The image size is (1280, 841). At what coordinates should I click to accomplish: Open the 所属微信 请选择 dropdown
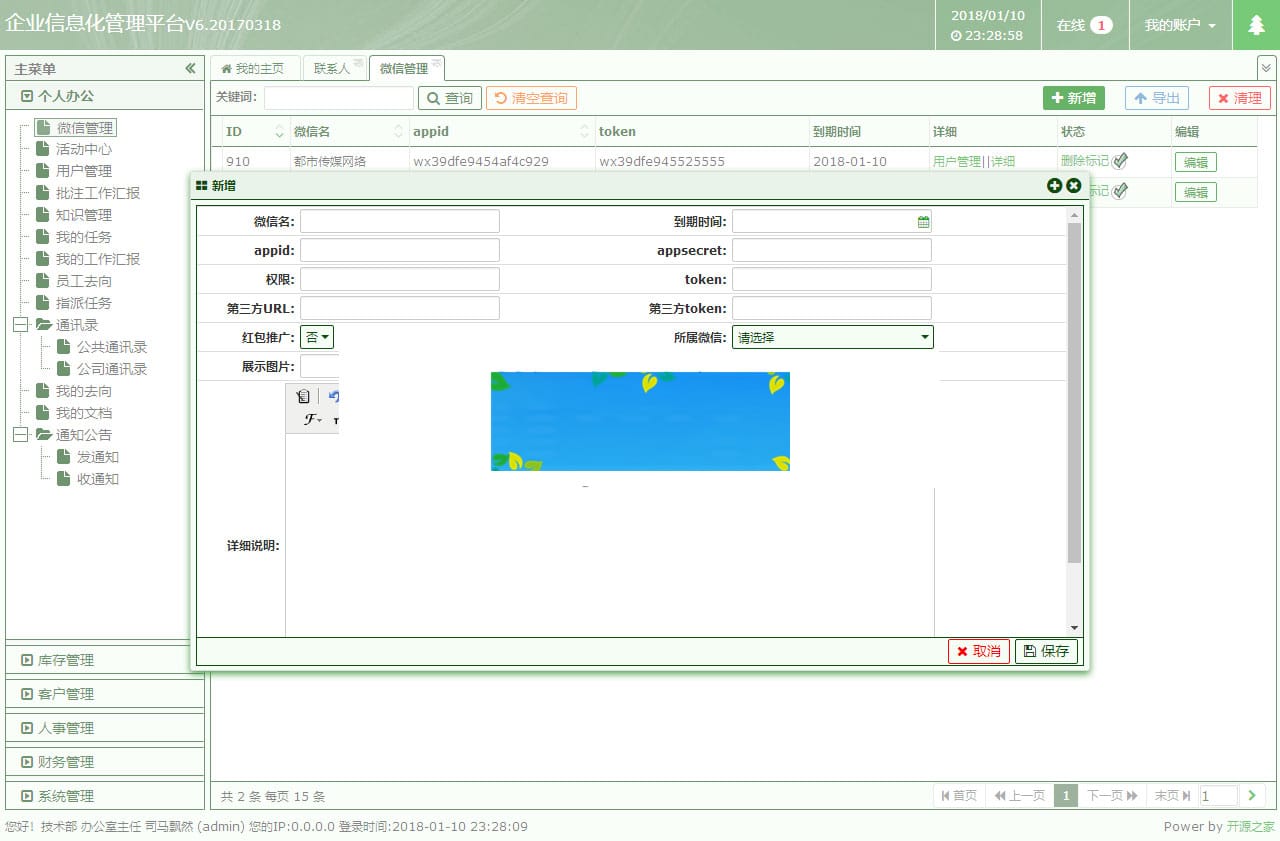click(832, 337)
